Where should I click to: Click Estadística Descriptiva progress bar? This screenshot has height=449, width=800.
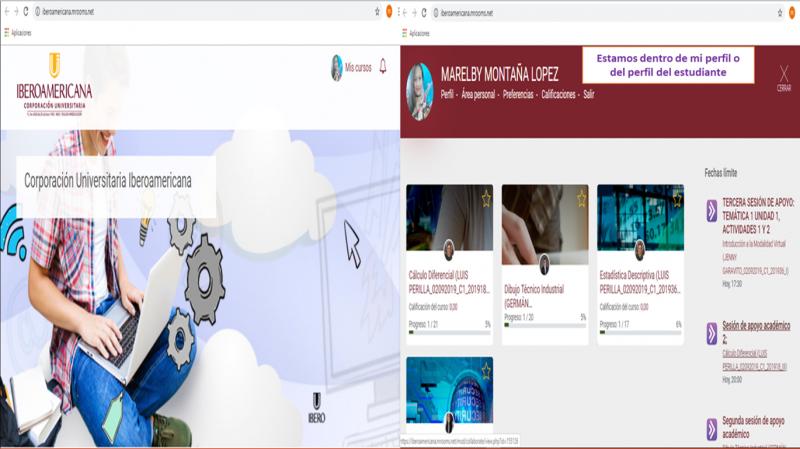point(640,332)
